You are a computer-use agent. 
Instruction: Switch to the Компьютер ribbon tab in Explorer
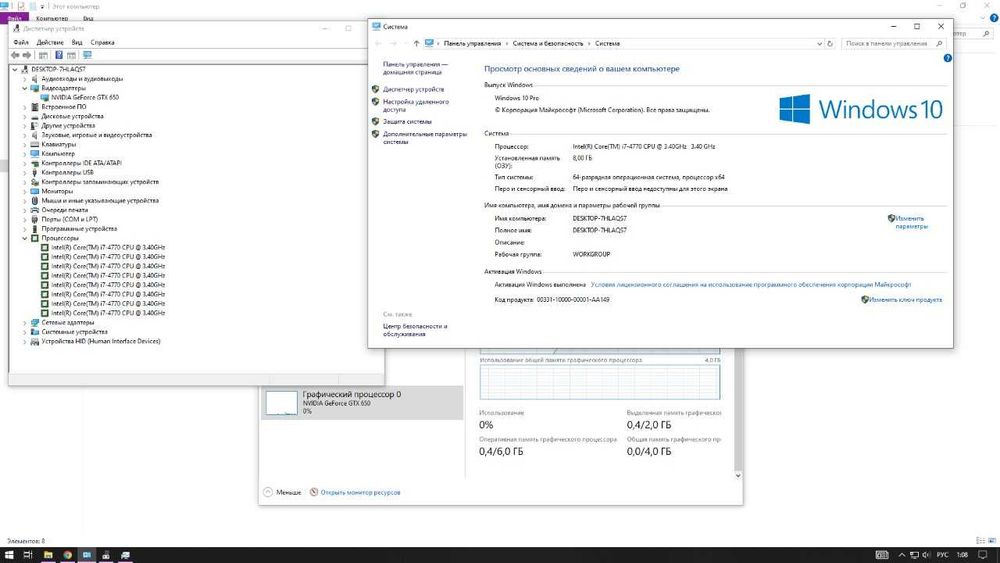coord(52,18)
